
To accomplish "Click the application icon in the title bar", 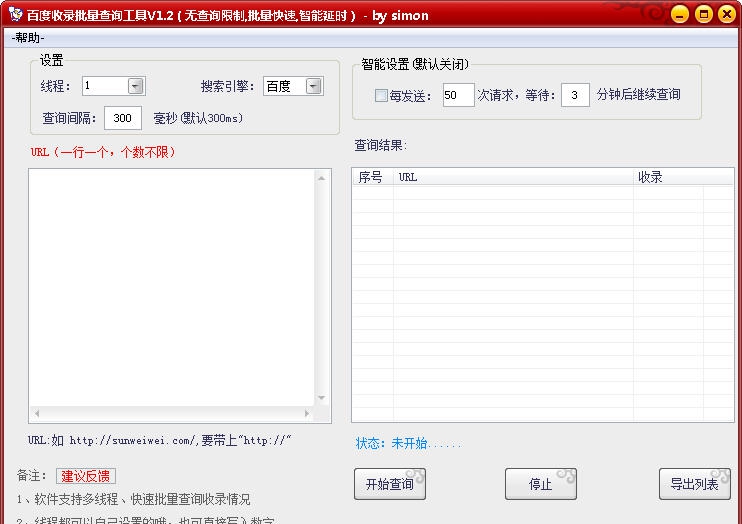I will click(x=16, y=14).
